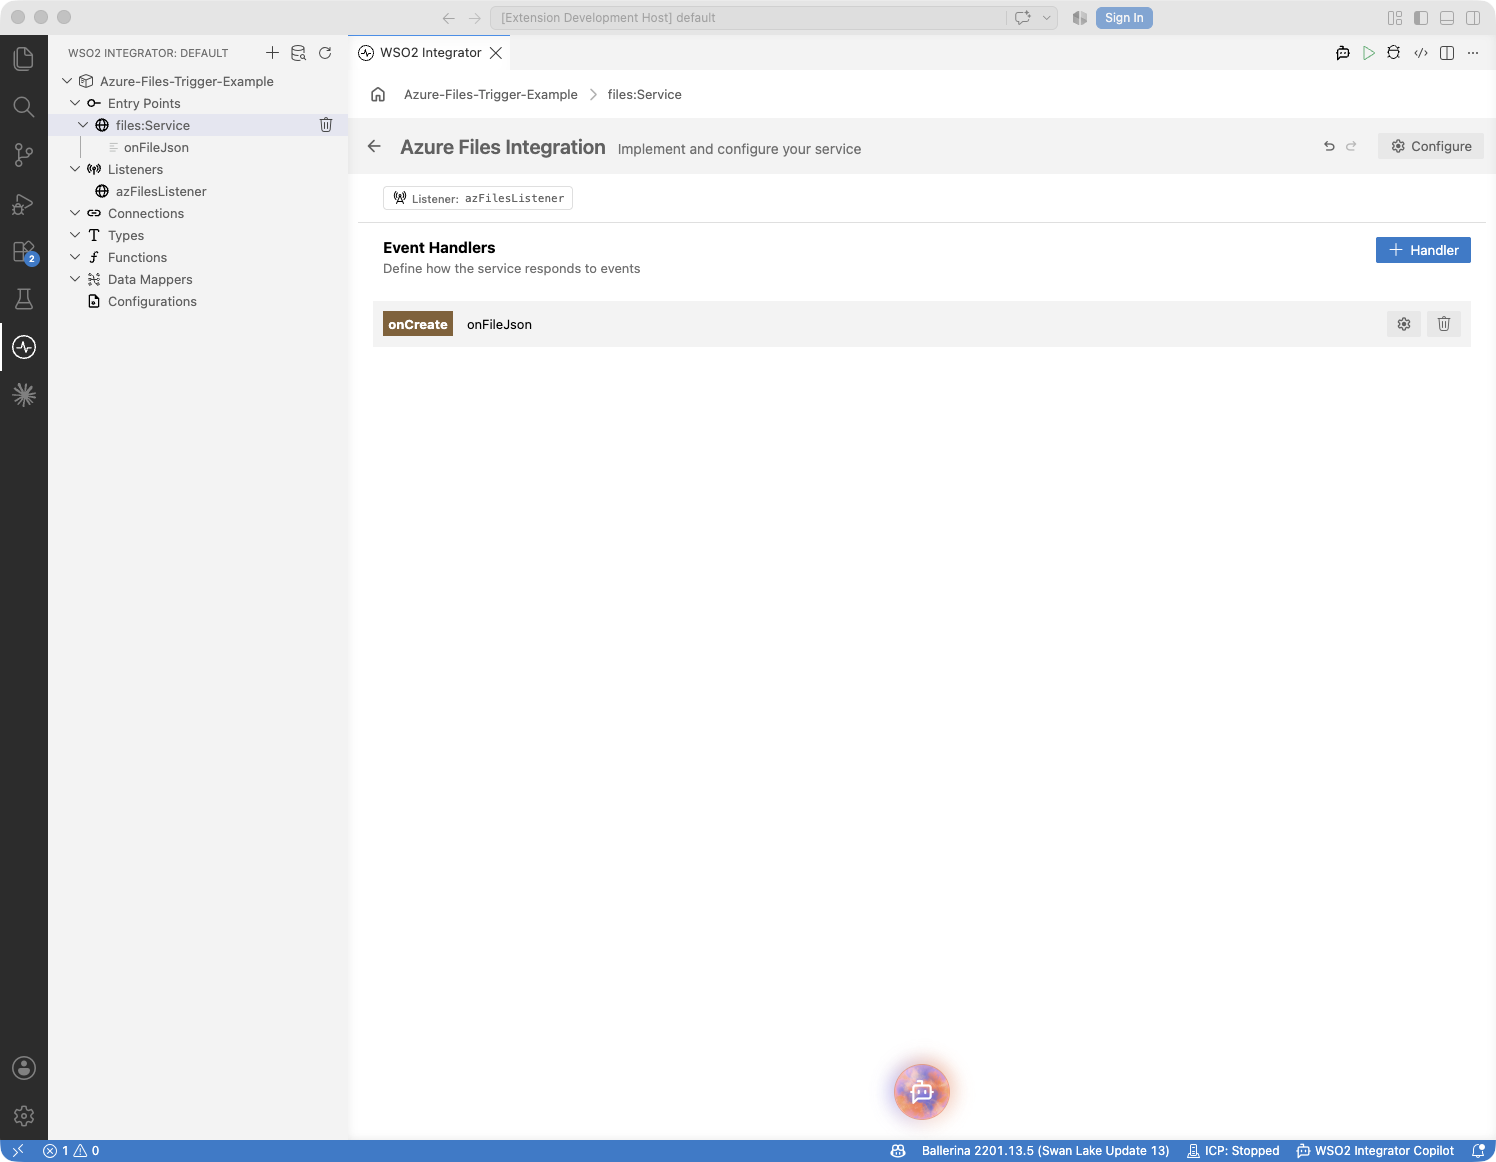Open the Manage gear in activity bar

[24, 1116]
